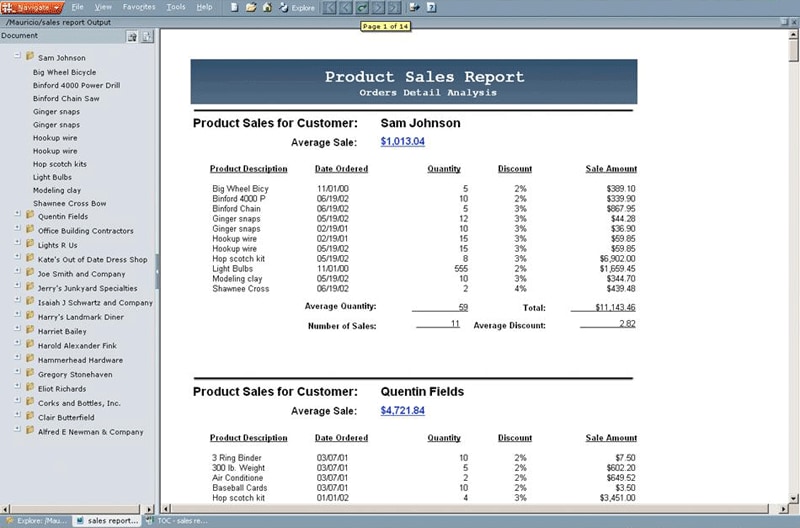Screen dimensions: 800x528
Task: Jump to first page arrow
Action: [x=330, y=8]
